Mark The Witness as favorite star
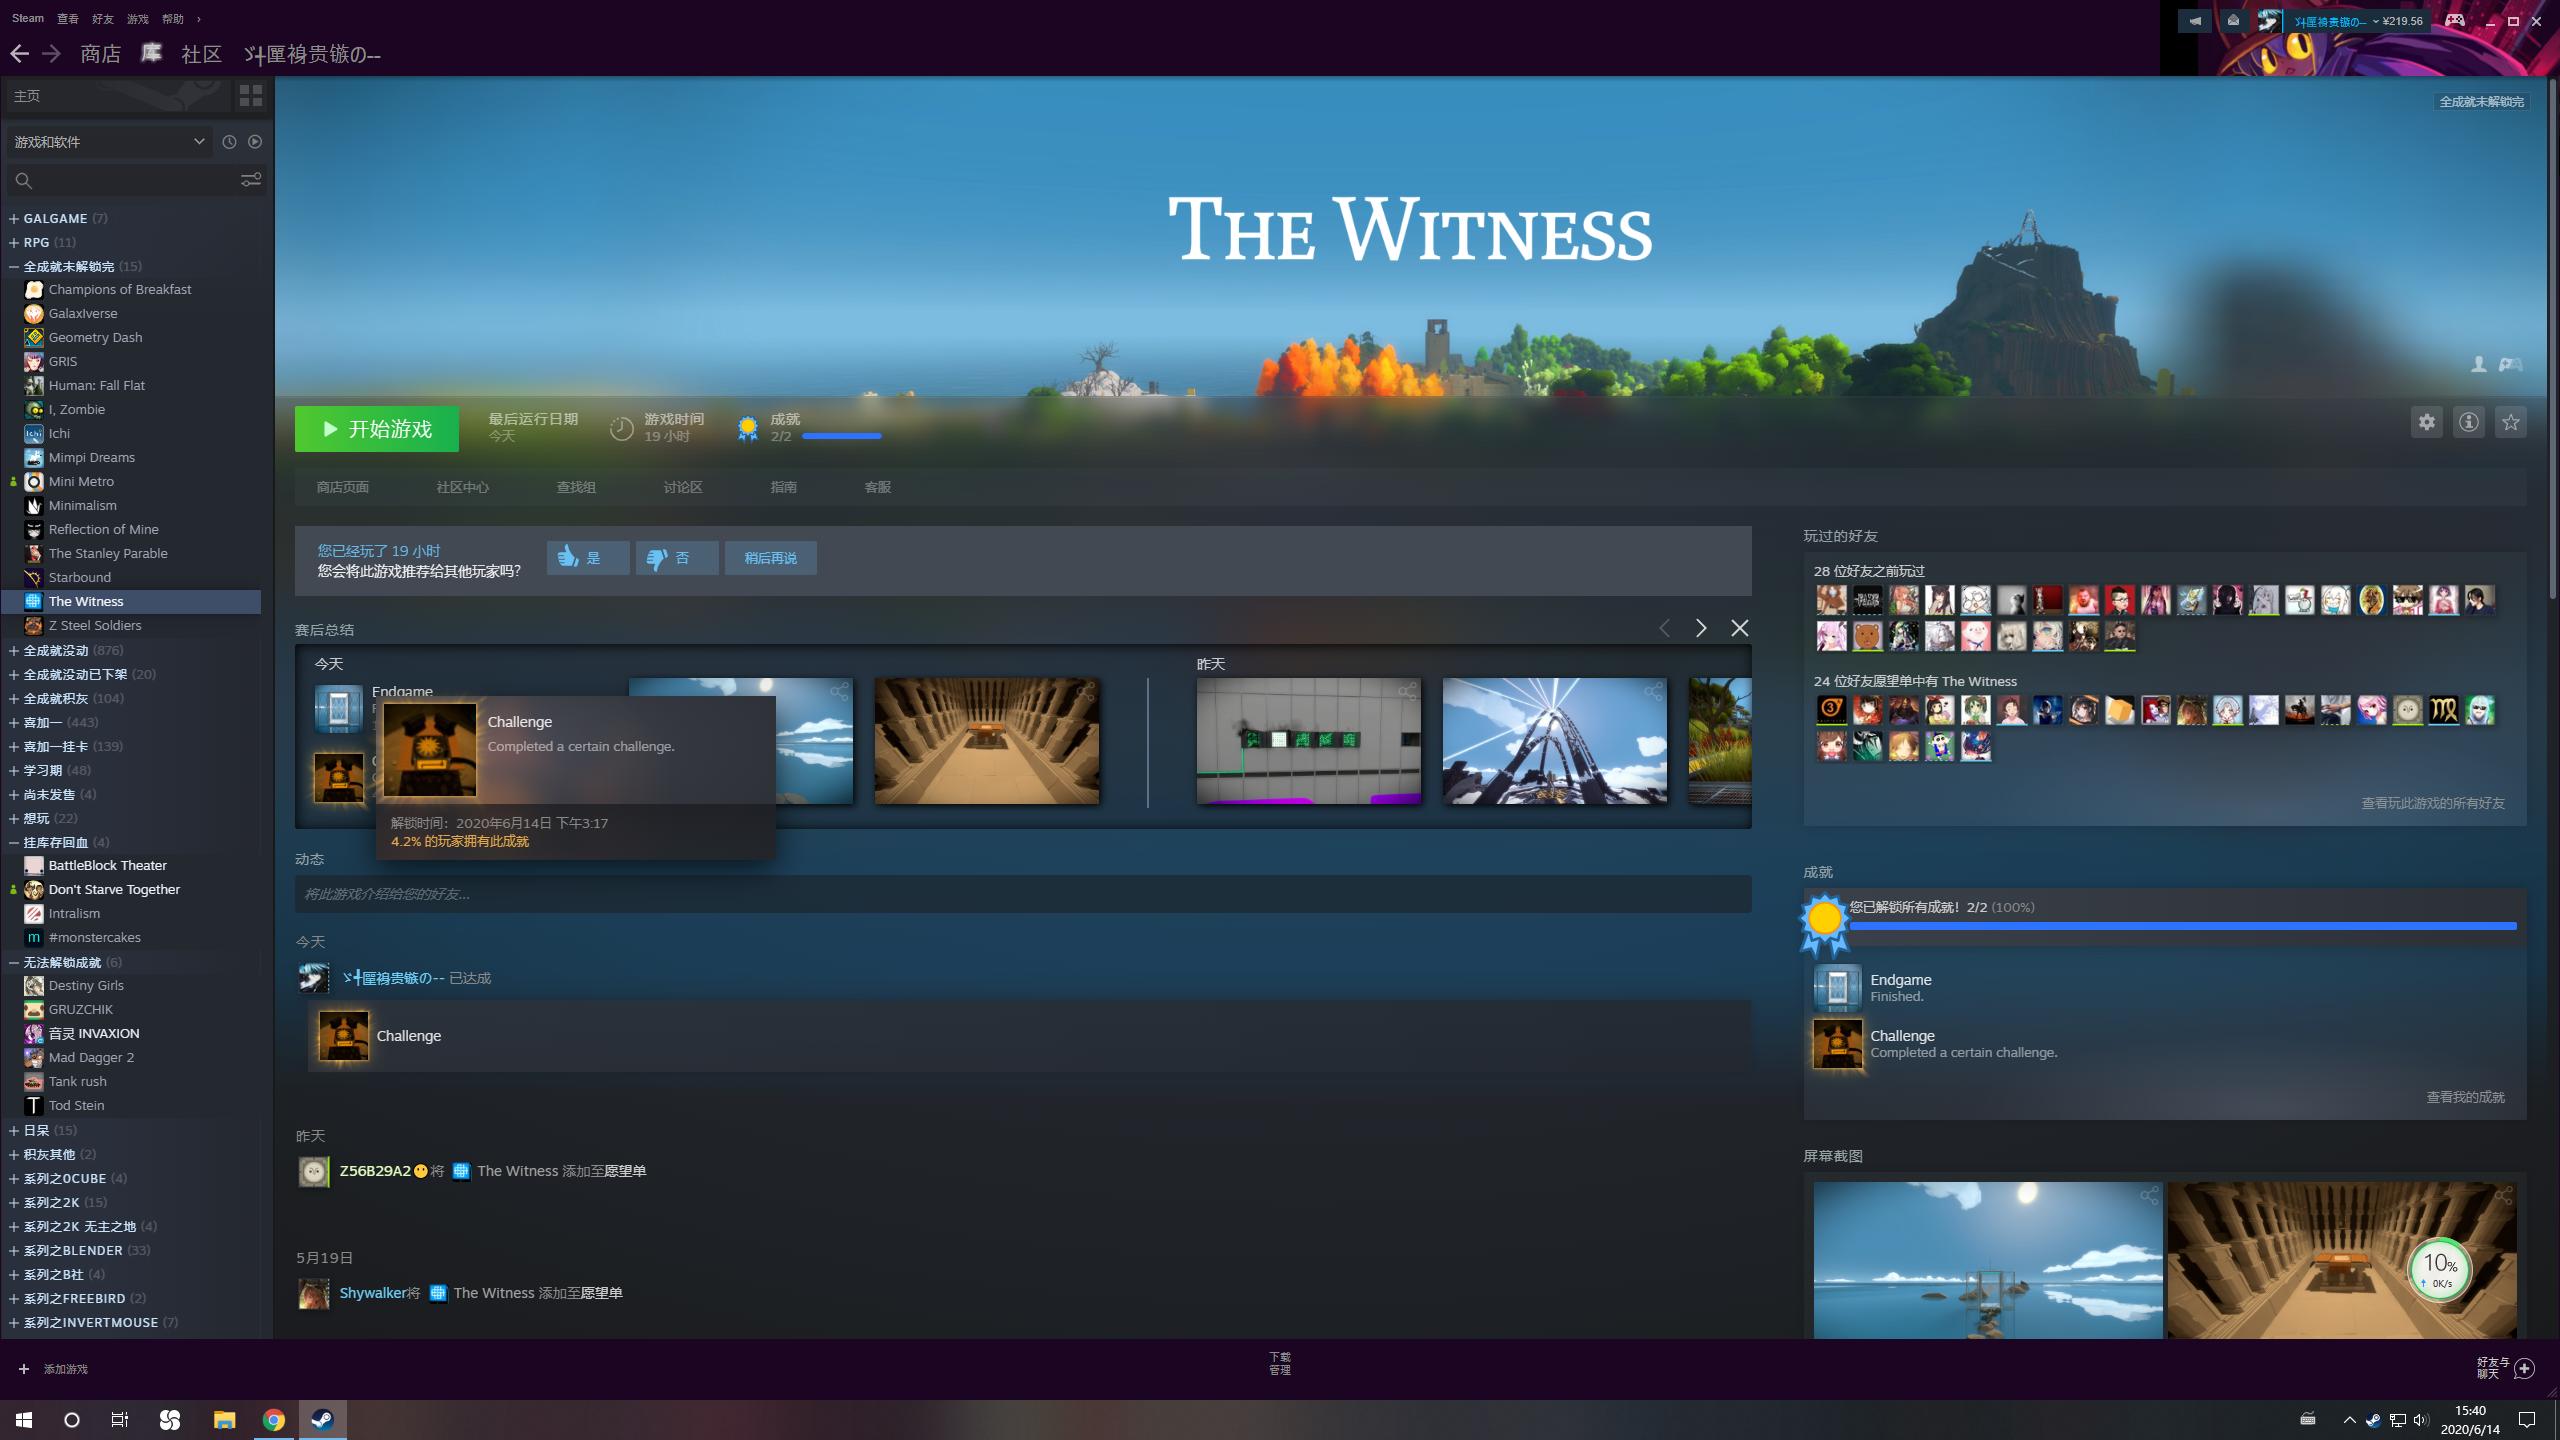 (2511, 422)
